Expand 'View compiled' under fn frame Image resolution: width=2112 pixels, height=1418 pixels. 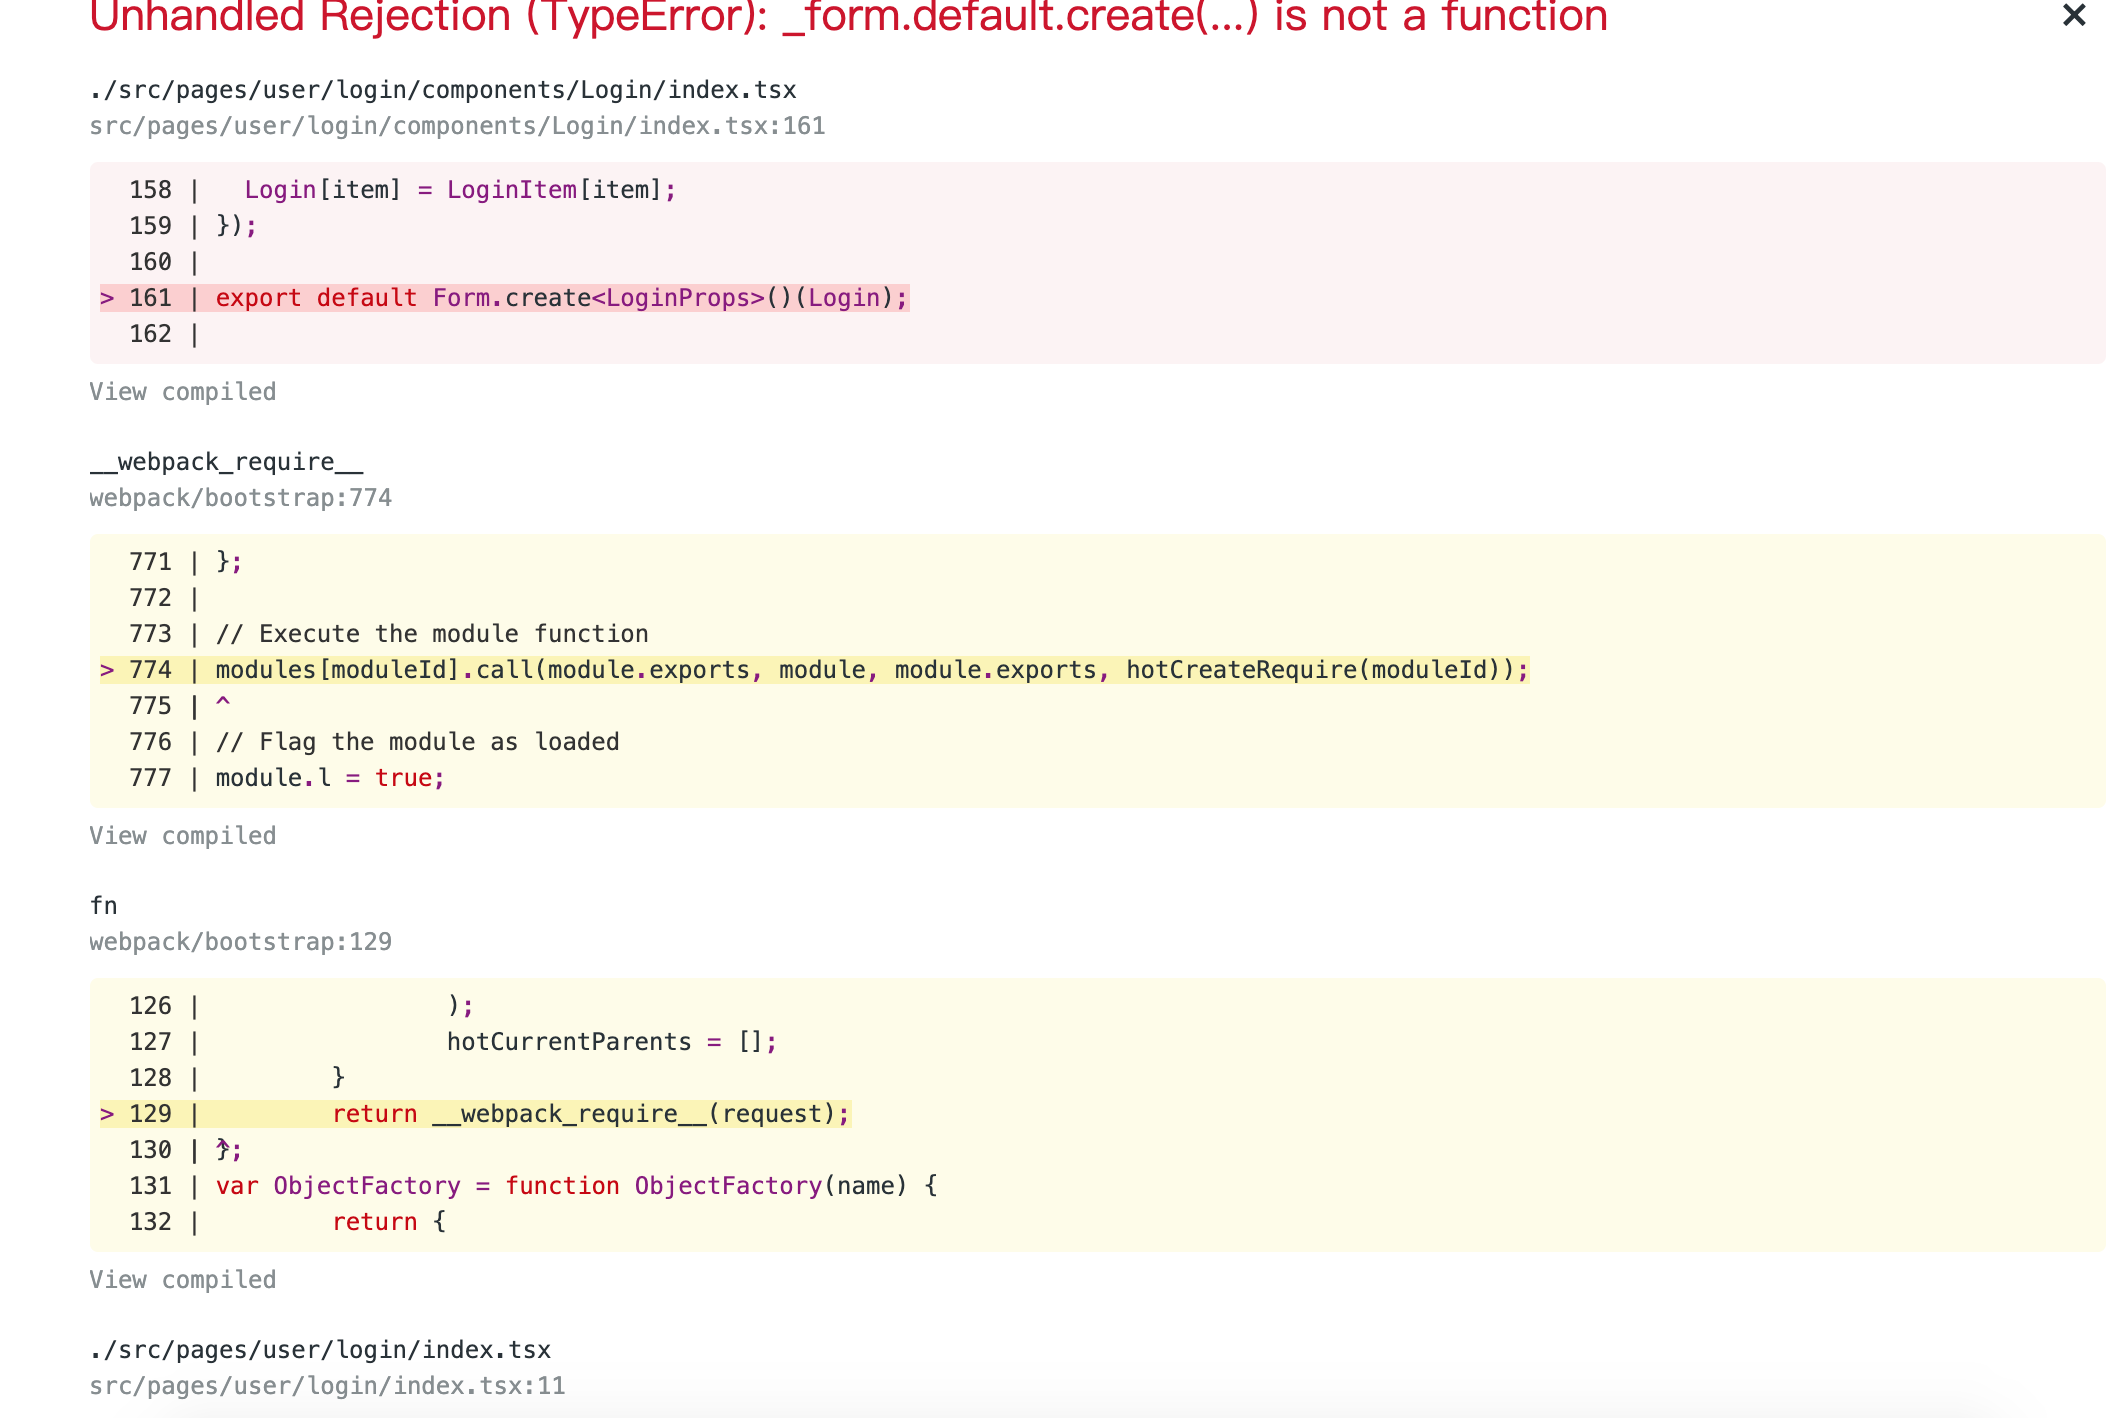(x=182, y=1280)
